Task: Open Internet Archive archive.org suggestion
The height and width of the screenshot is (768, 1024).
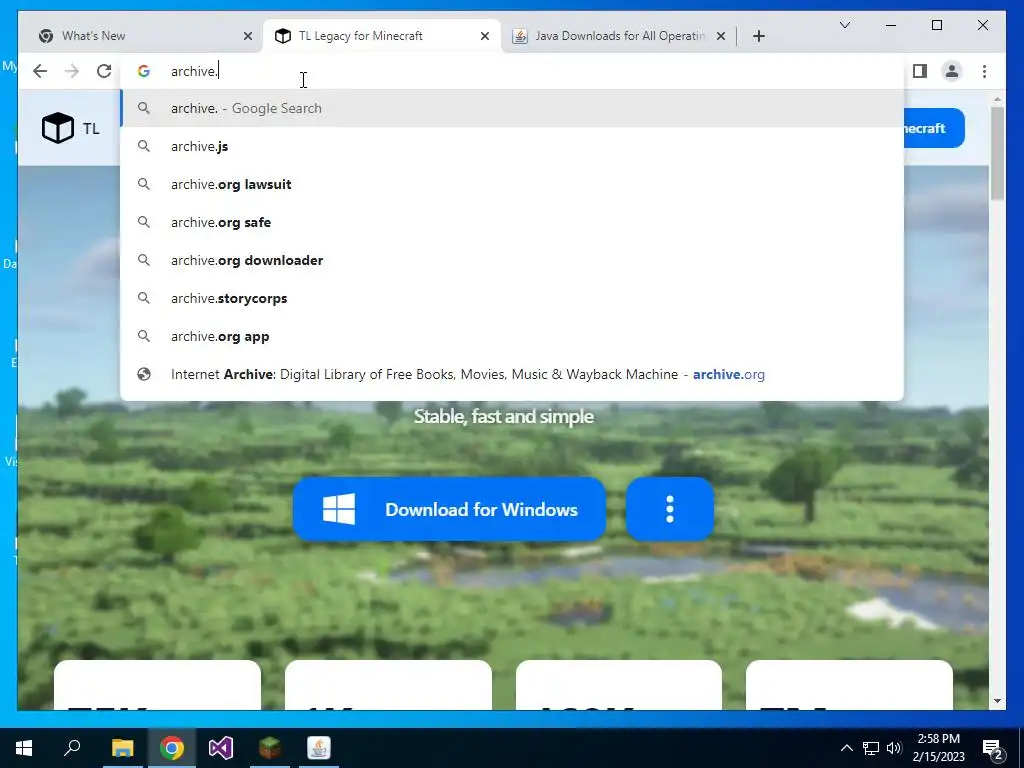Action: tap(513, 374)
